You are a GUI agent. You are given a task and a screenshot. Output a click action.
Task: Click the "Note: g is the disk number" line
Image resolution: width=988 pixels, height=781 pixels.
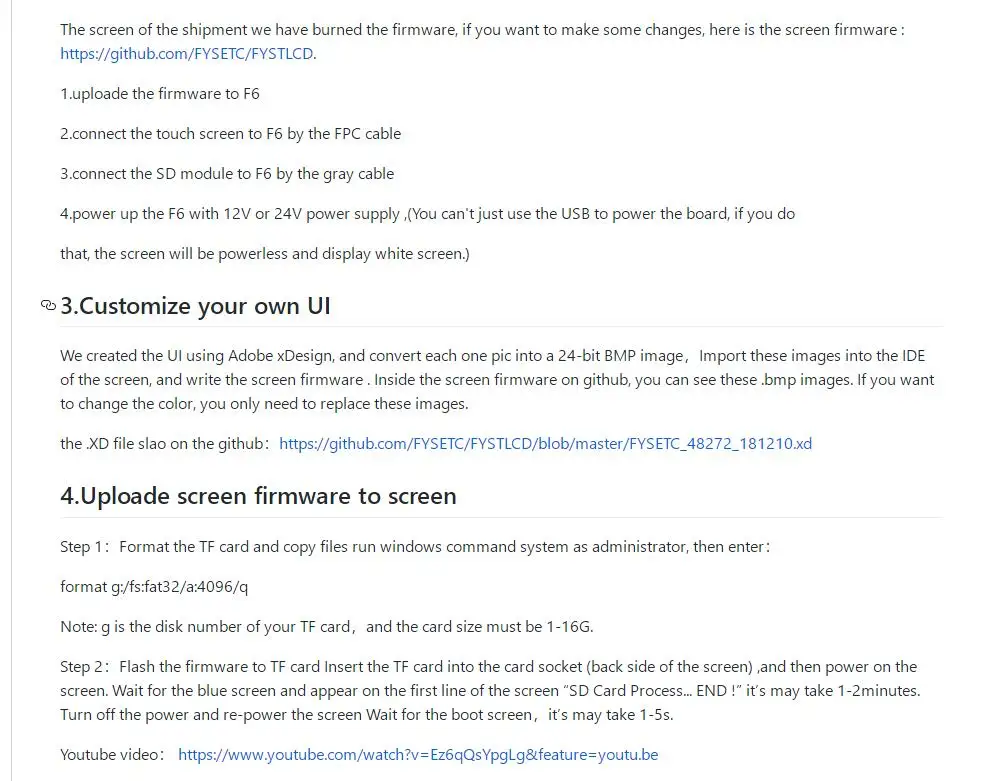(326, 627)
